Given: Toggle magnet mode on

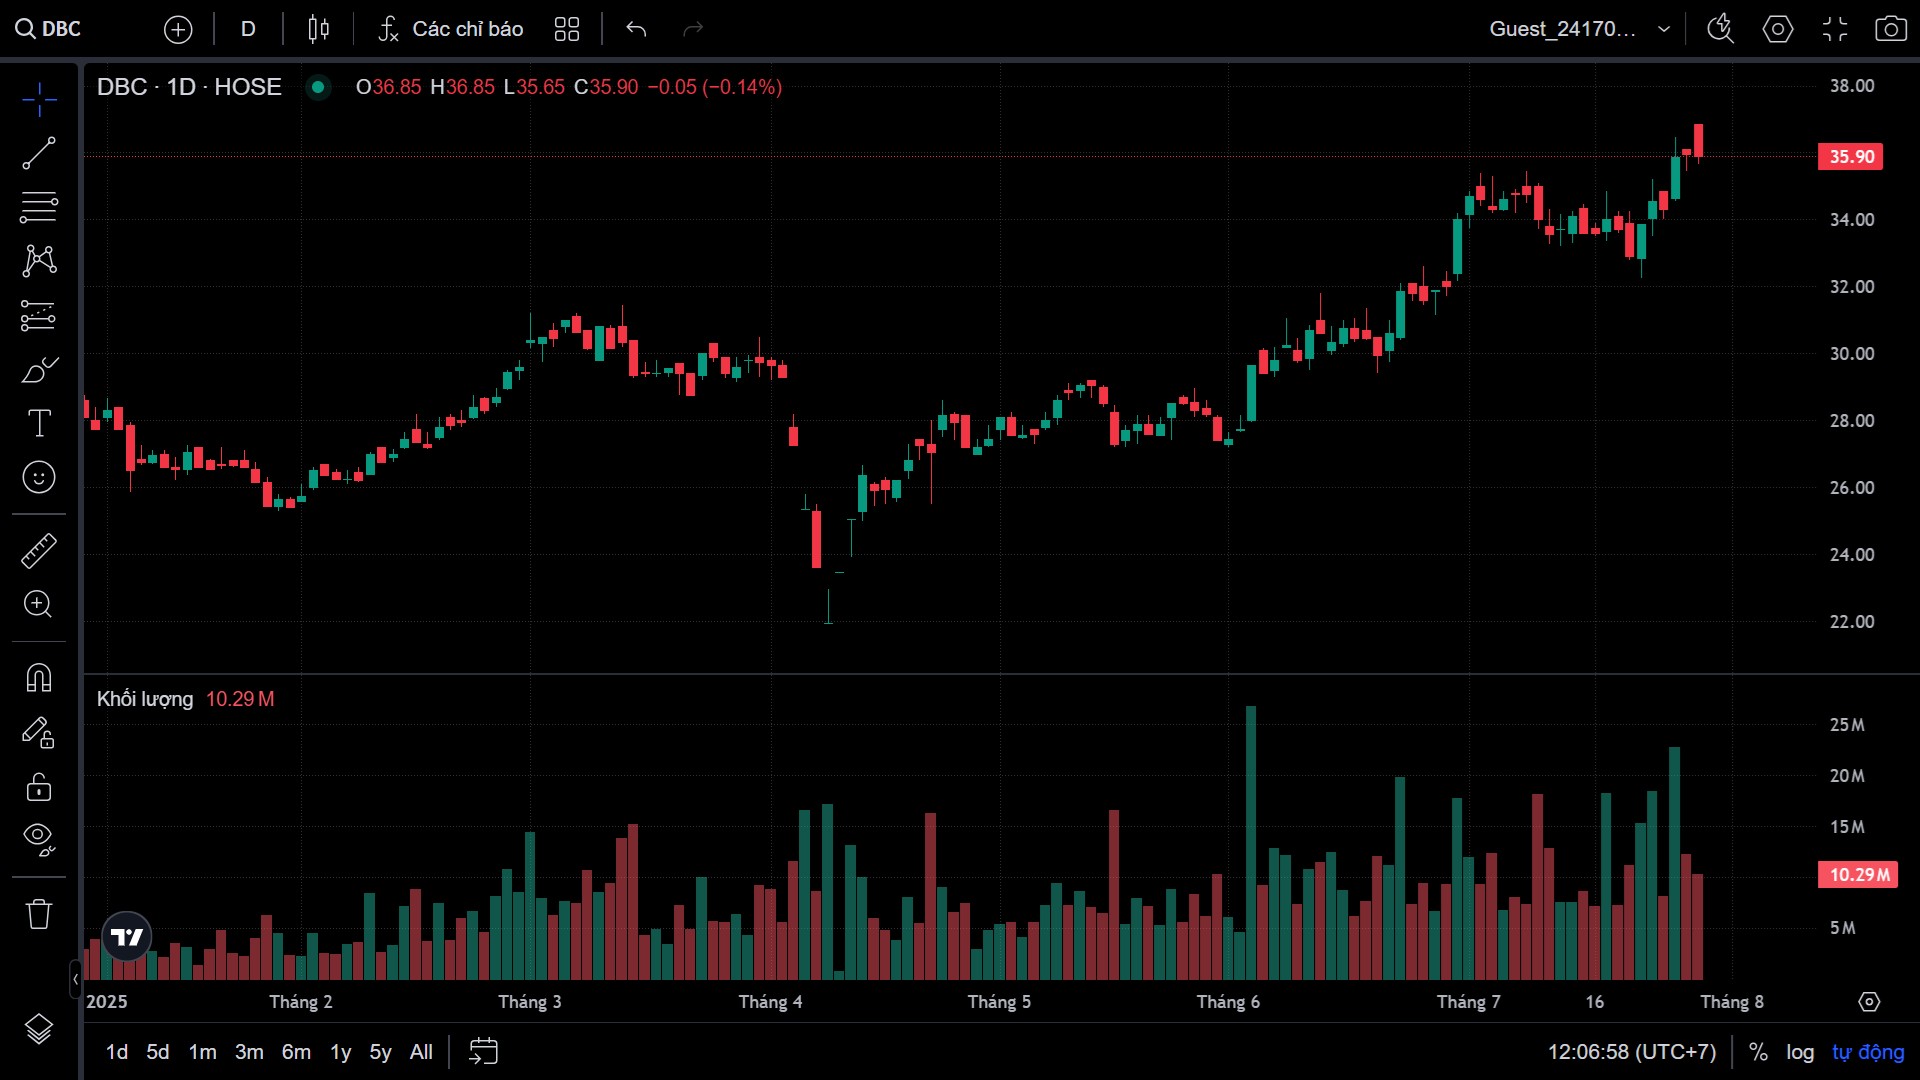Looking at the screenshot, I should 39,678.
